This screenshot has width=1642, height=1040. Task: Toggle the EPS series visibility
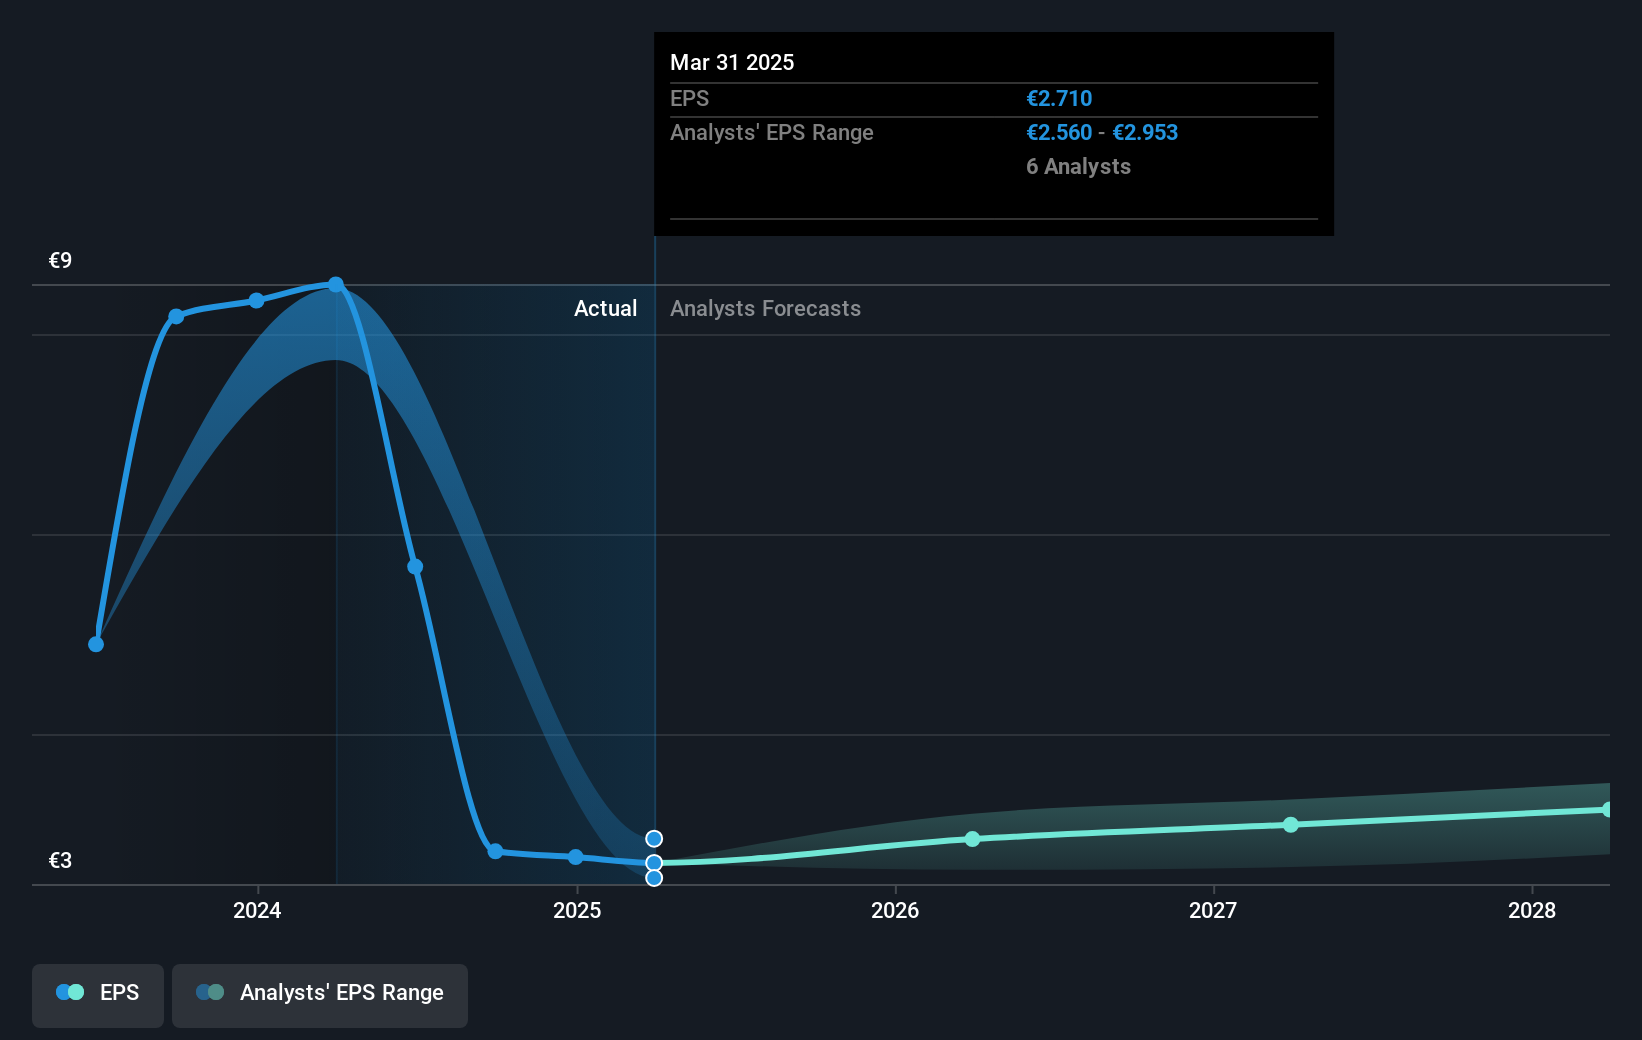[x=97, y=995]
